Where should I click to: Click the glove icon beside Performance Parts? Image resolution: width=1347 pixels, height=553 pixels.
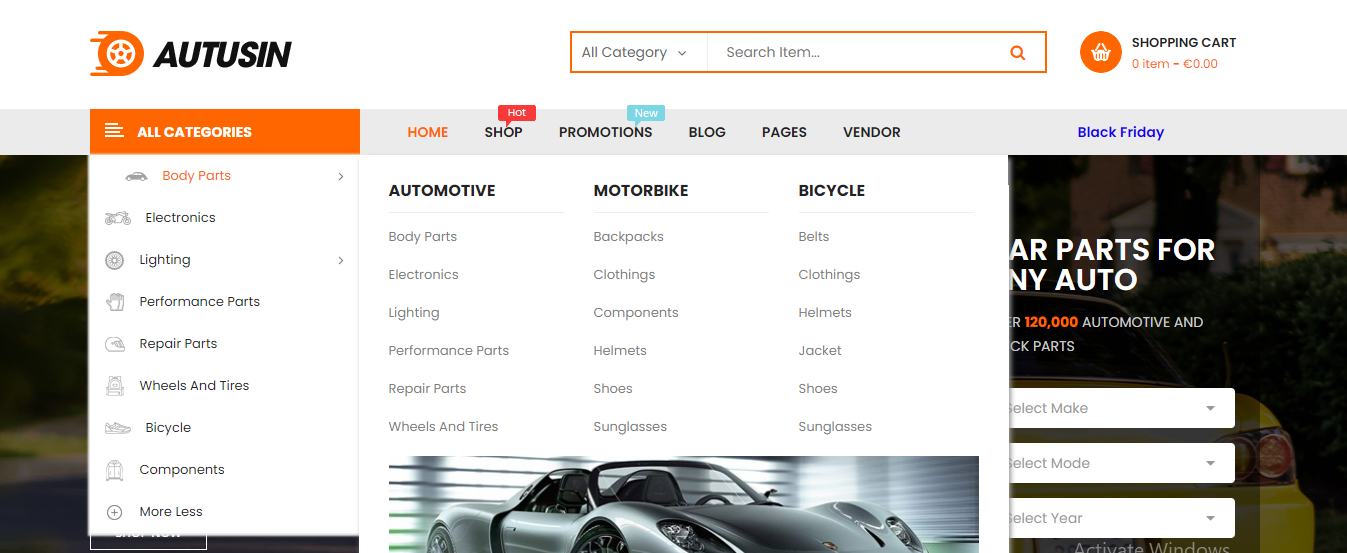point(114,302)
